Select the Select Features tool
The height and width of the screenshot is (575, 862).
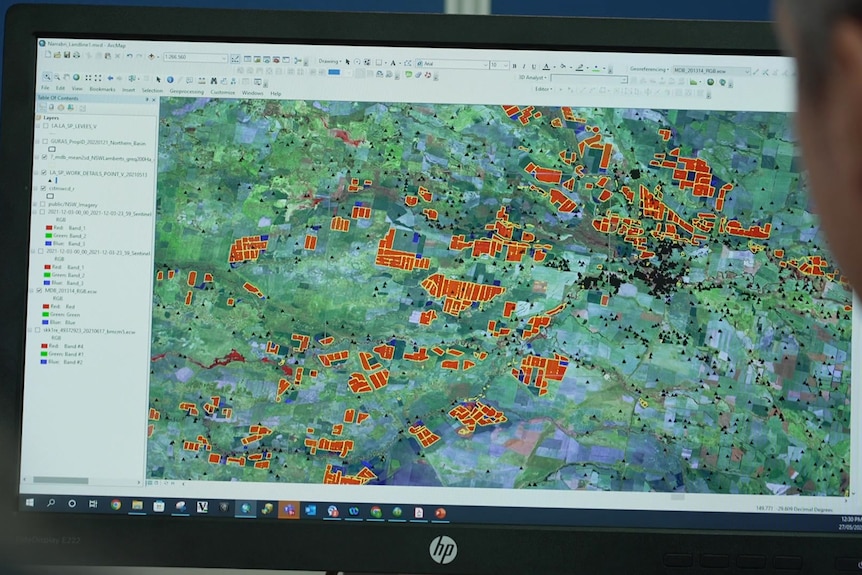[132, 78]
